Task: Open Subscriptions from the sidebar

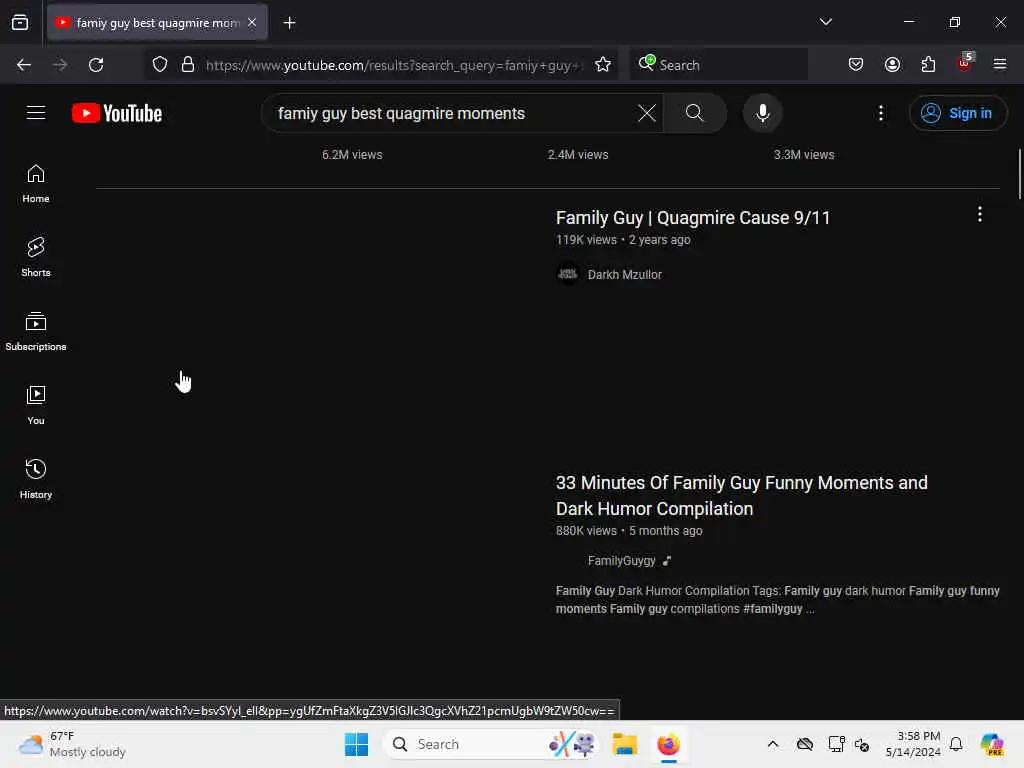Action: tap(36, 331)
